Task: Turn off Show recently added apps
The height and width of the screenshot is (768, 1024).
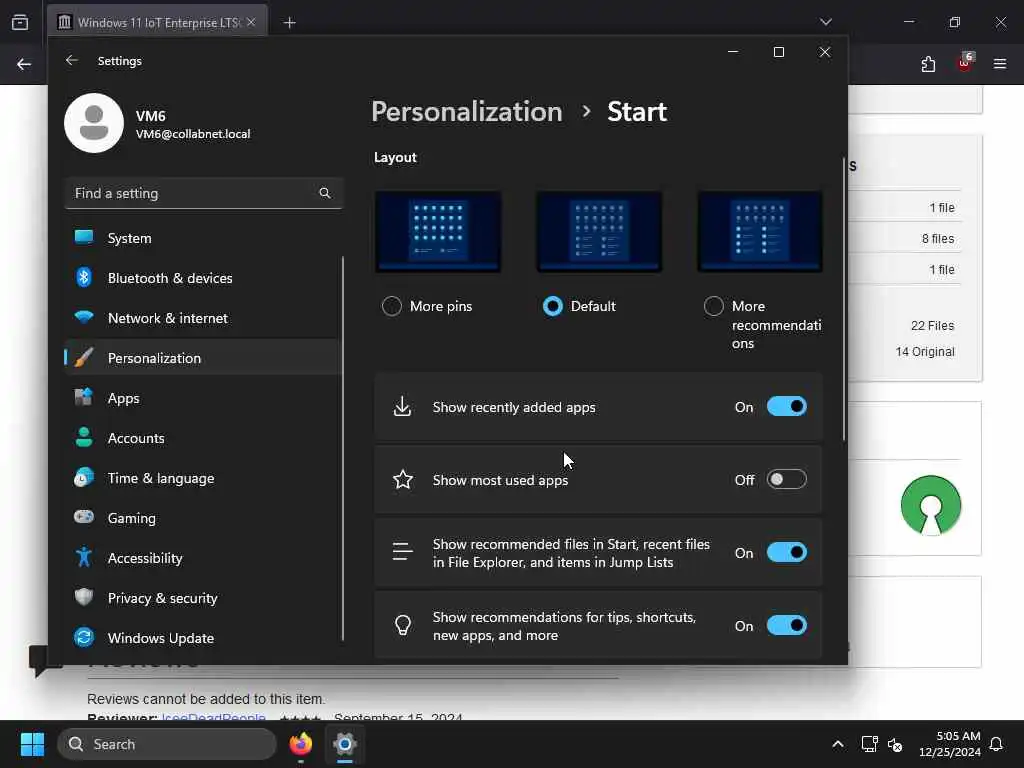Action: pyautogui.click(x=787, y=406)
